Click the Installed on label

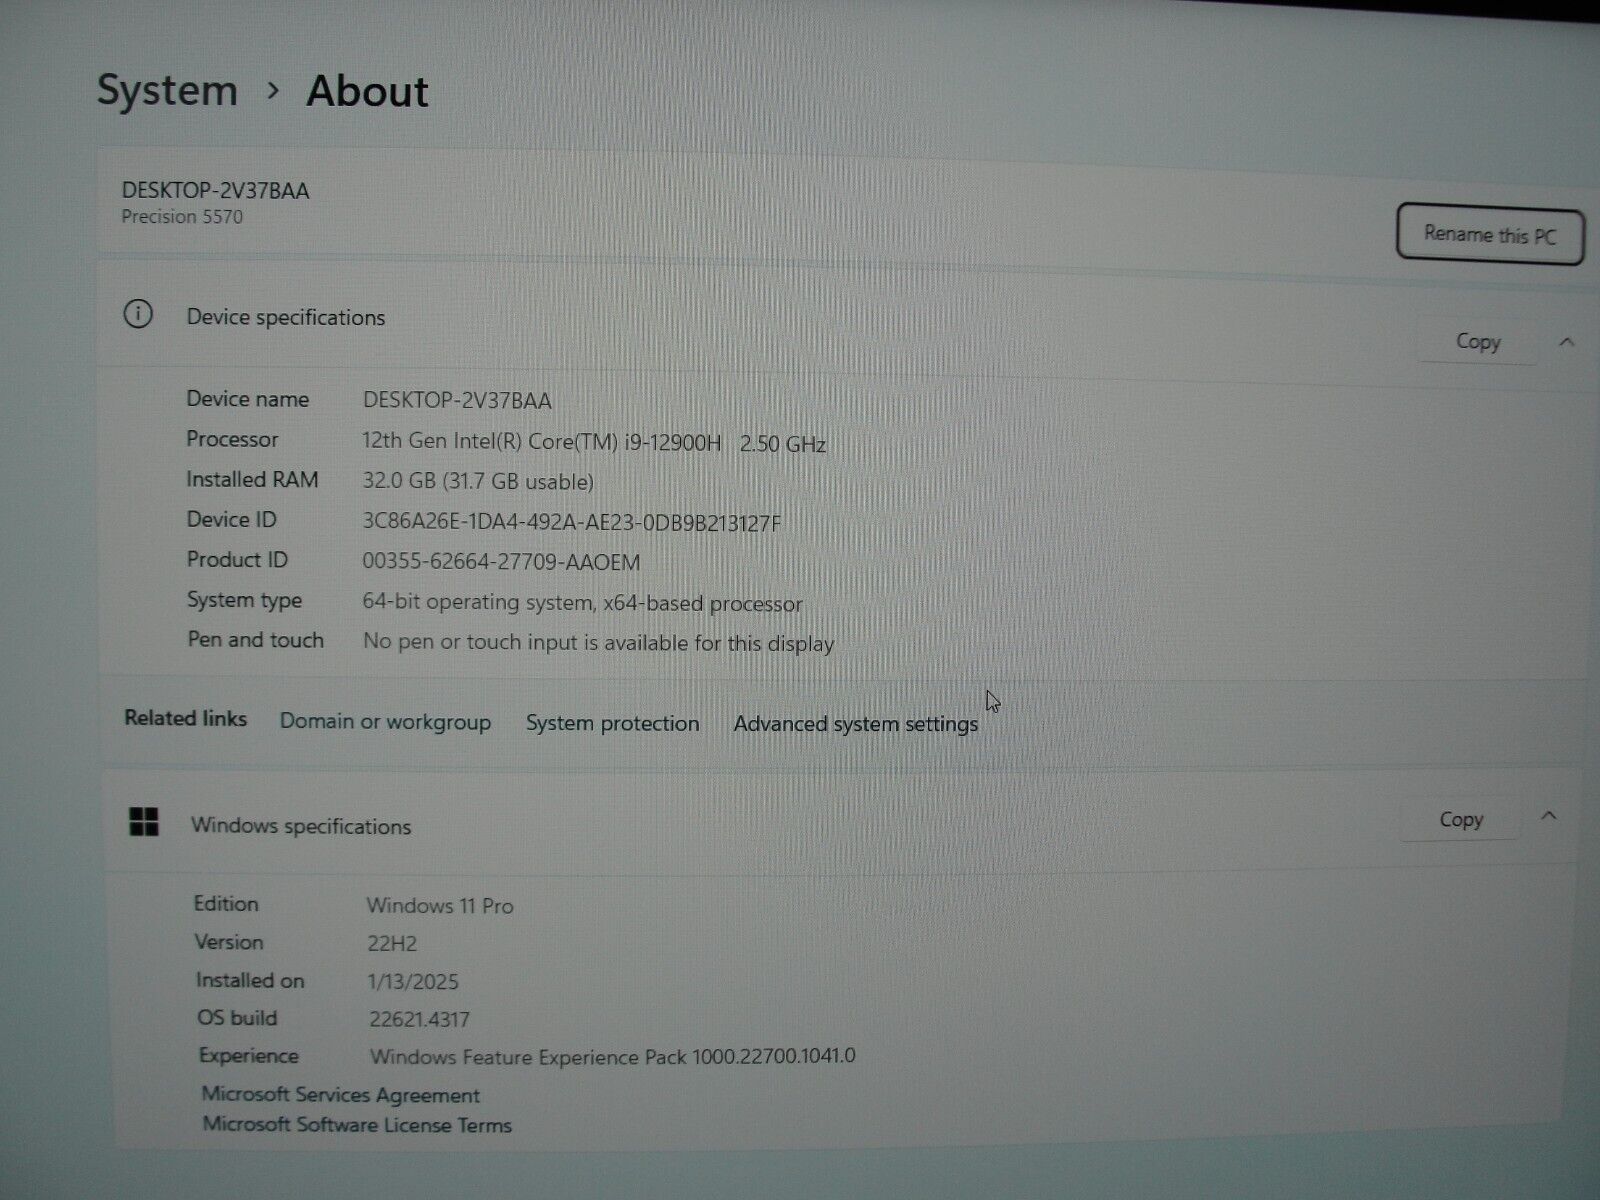tap(250, 981)
